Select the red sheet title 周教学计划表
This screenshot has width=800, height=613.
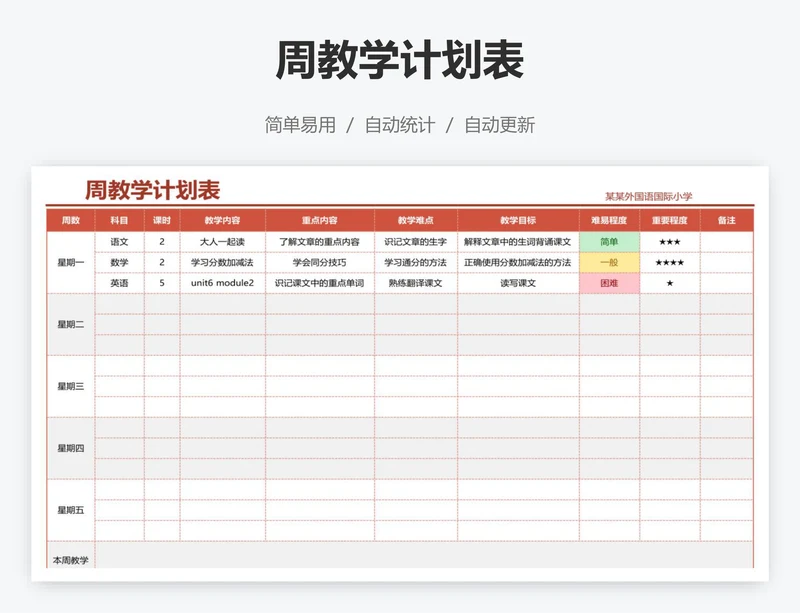point(153,190)
